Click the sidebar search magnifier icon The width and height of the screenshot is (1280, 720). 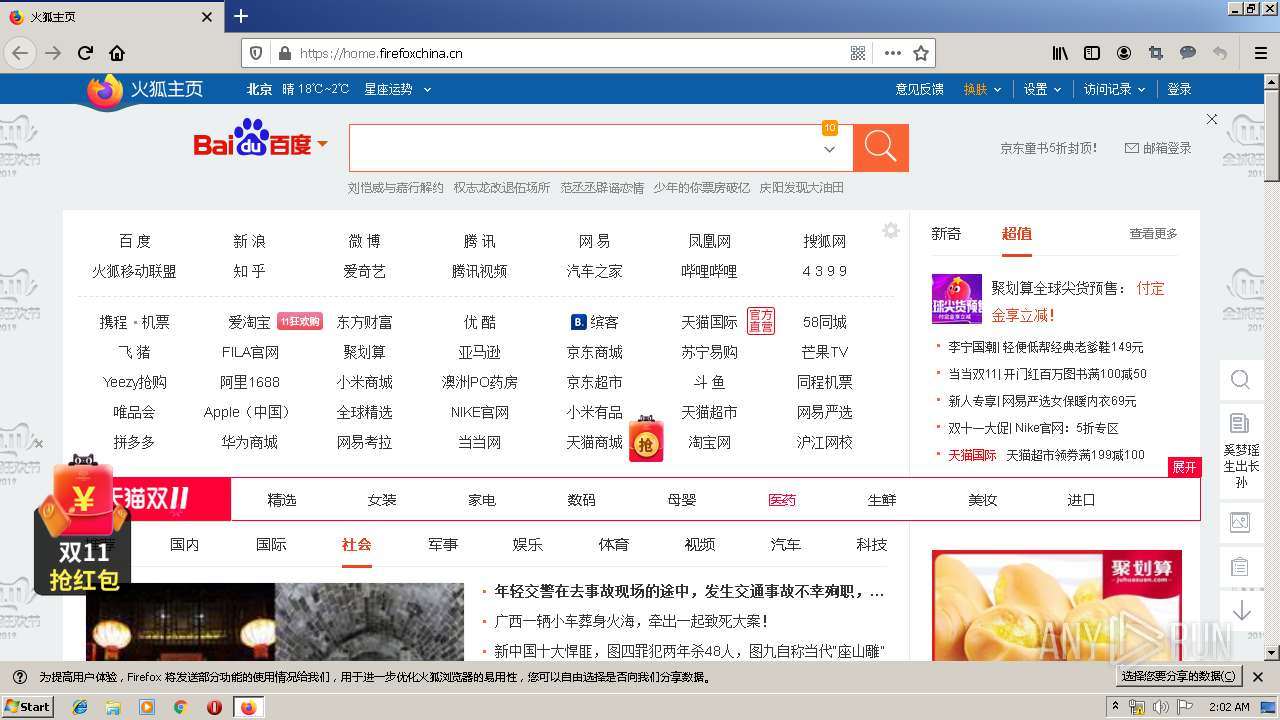tap(1240, 380)
